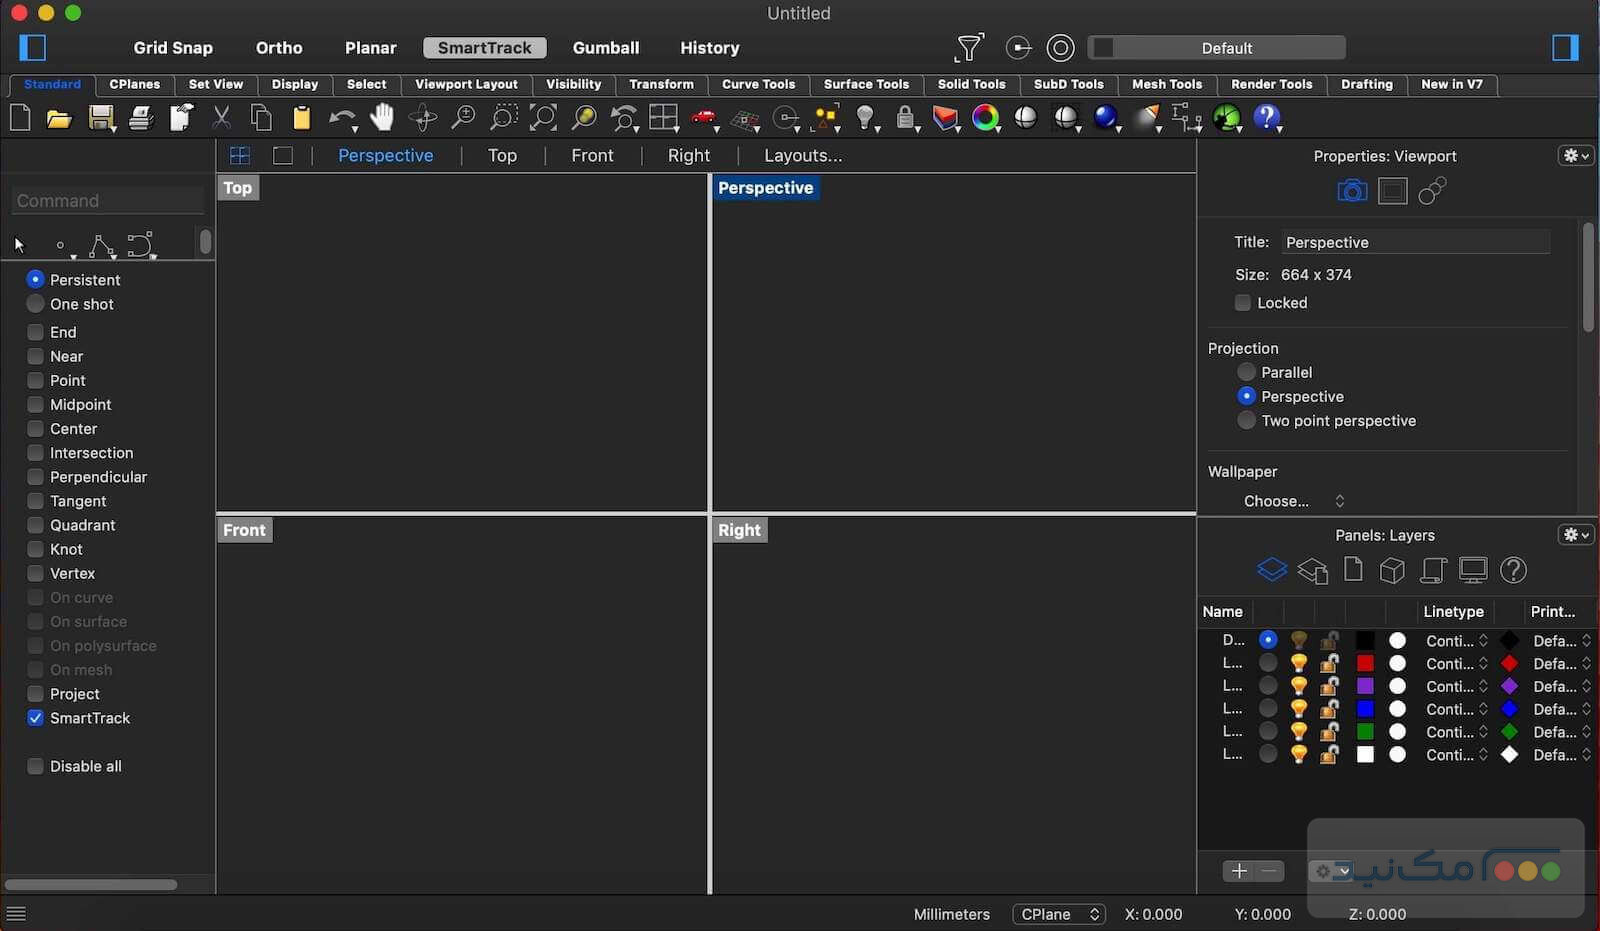
Task: Open the CPlane coordinate dropdown
Action: point(1059,914)
